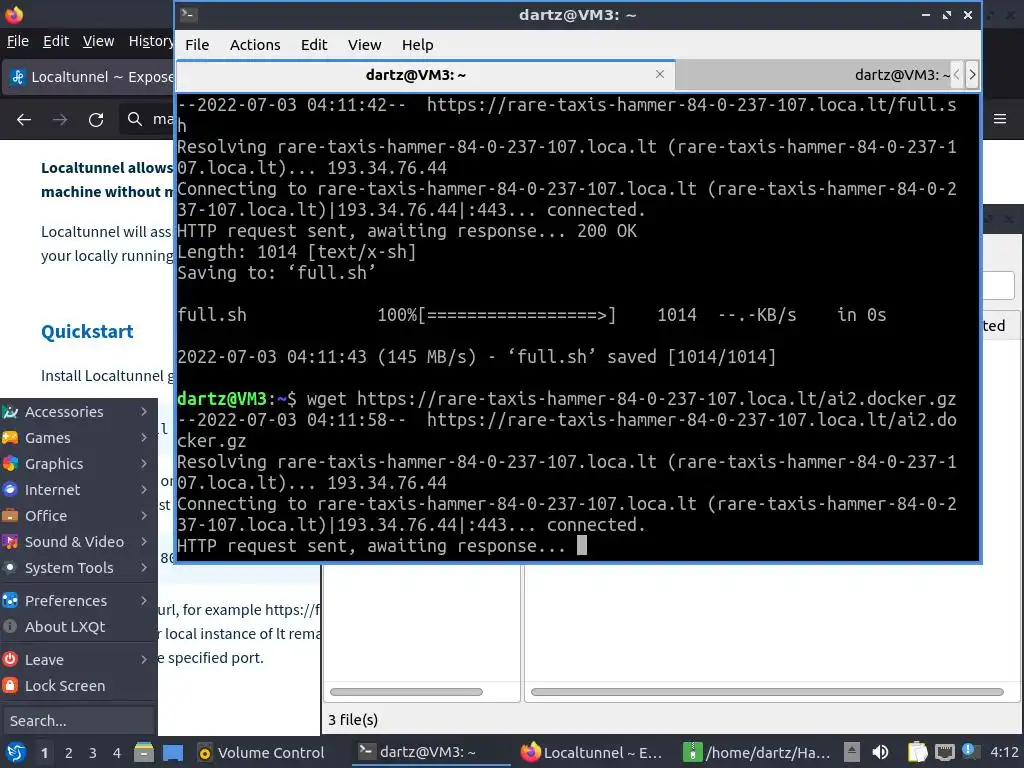Bring Localtunnel Firefox window forward from taskbar

tap(592, 752)
